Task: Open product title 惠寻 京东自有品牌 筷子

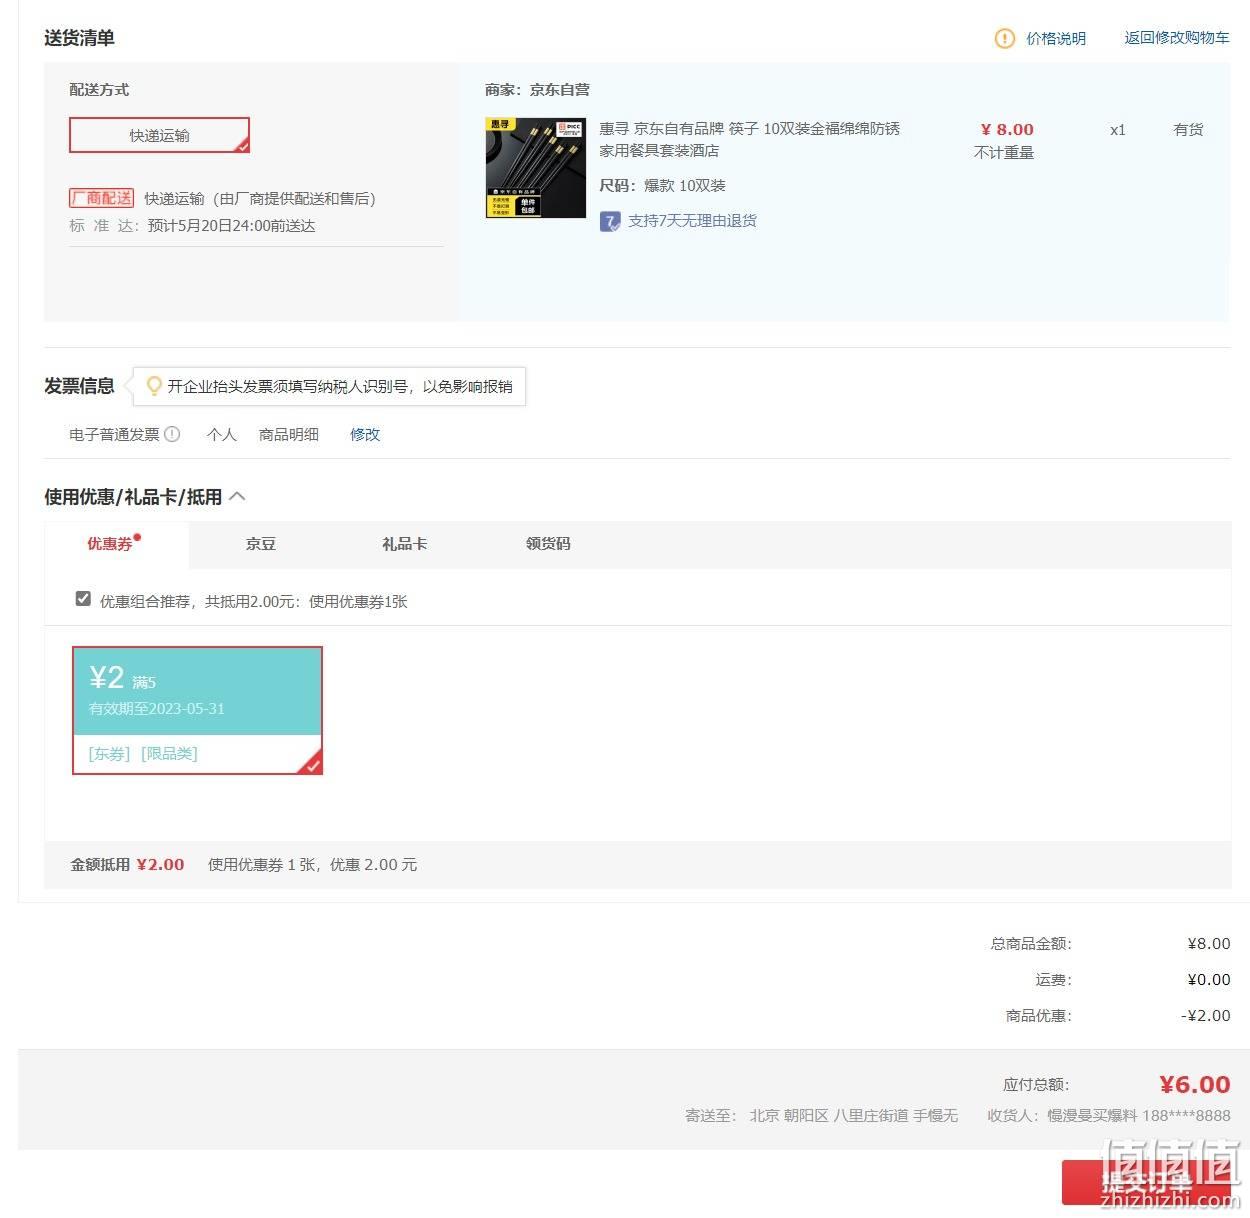Action: 750,139
